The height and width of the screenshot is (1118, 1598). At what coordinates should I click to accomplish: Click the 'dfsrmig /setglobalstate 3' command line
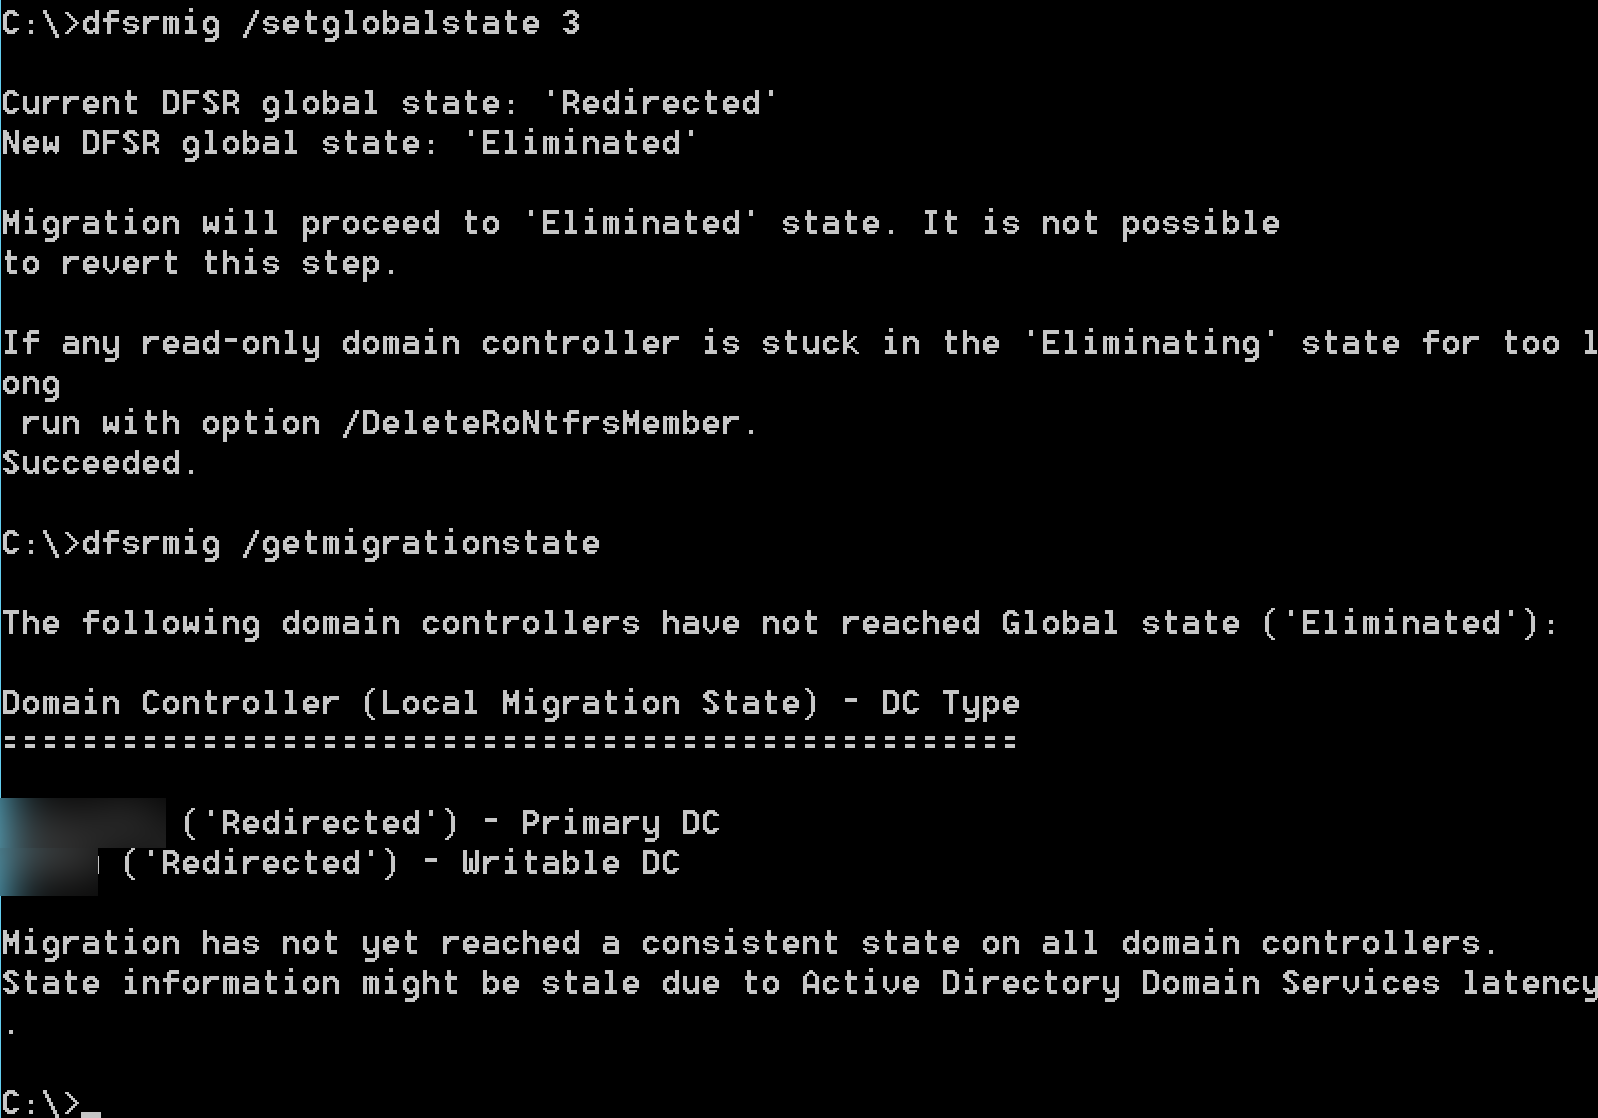pos(291,24)
